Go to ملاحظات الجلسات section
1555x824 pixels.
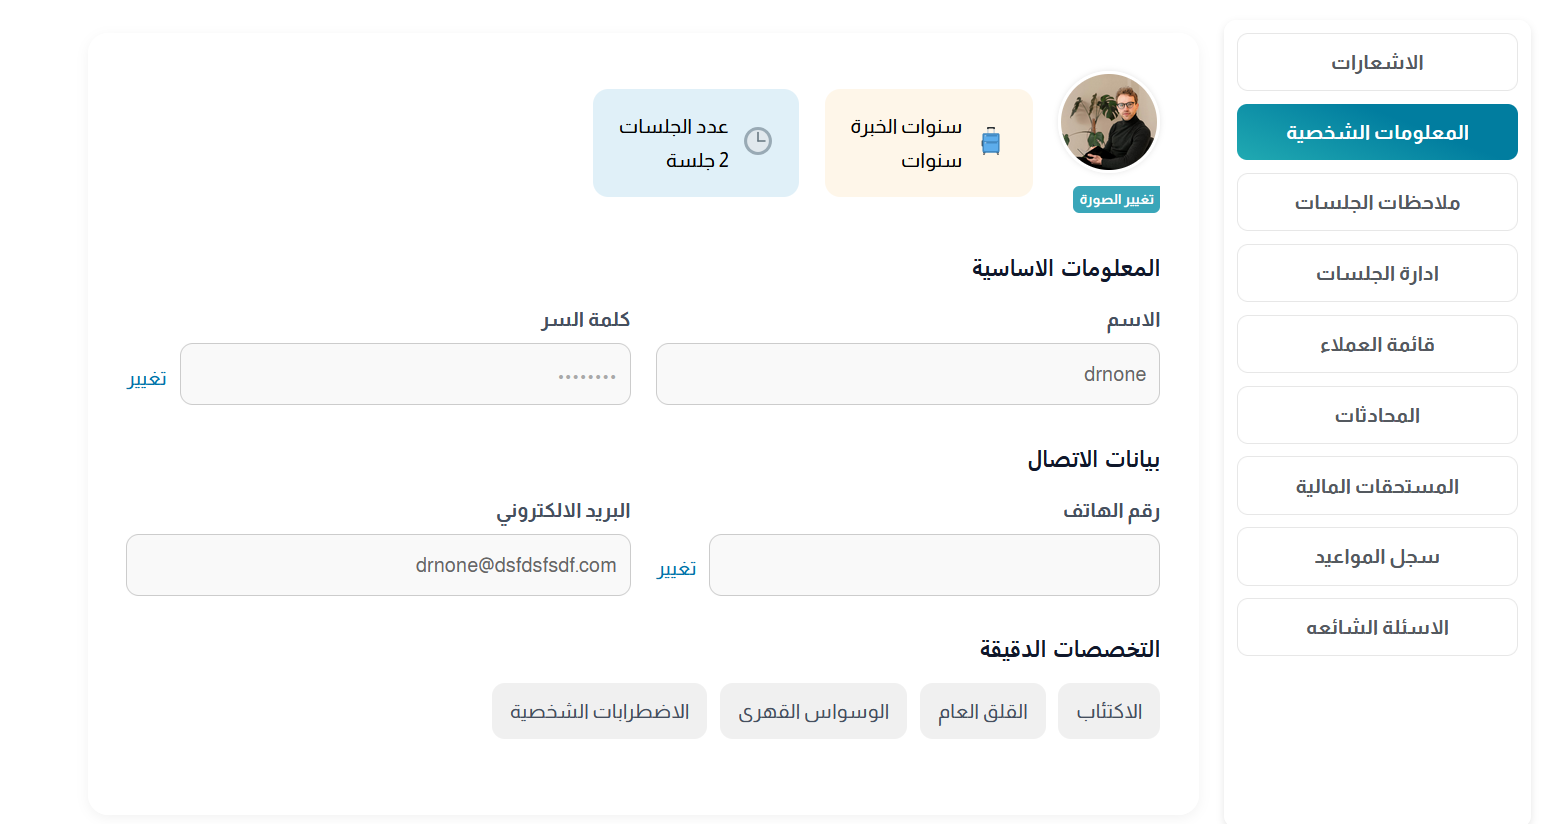pyautogui.click(x=1376, y=203)
